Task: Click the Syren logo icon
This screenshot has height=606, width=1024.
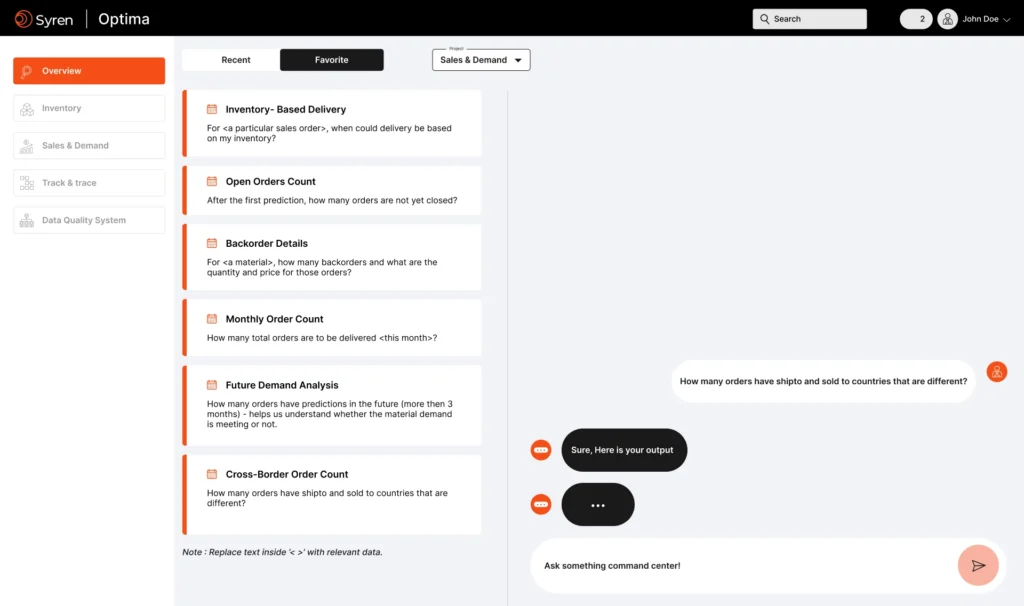Action: [x=23, y=19]
